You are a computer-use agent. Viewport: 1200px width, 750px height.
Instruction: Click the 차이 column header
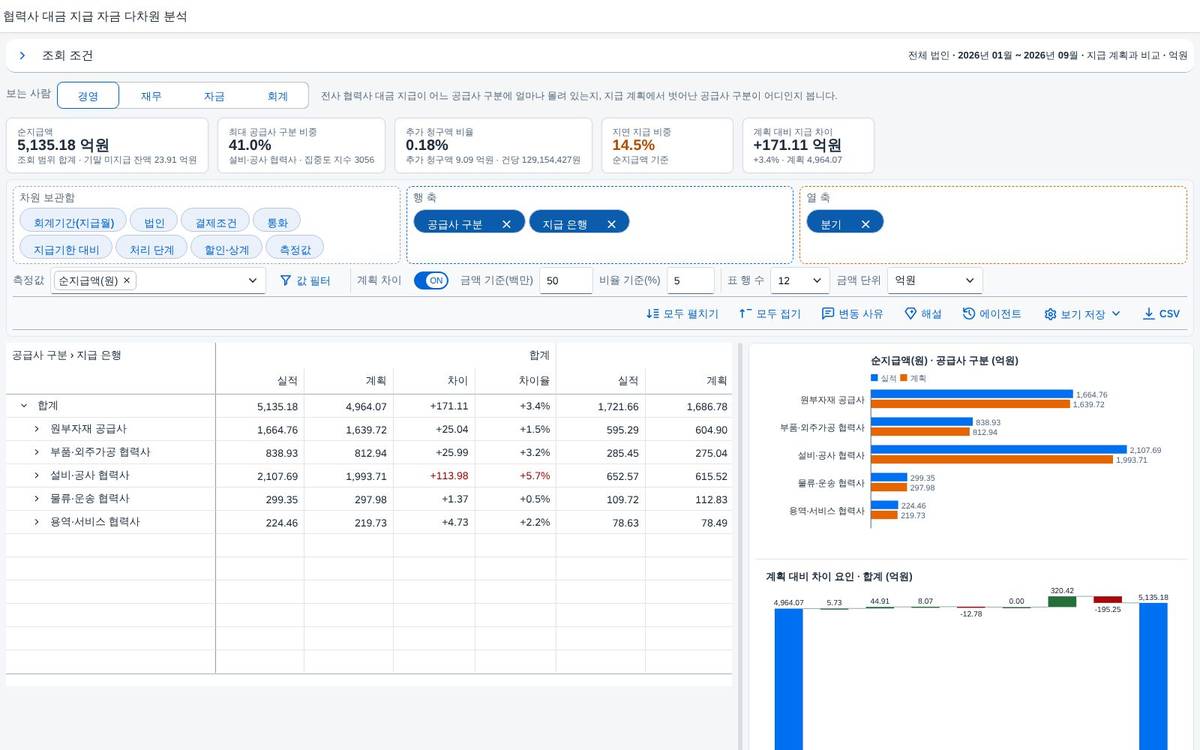click(434, 381)
